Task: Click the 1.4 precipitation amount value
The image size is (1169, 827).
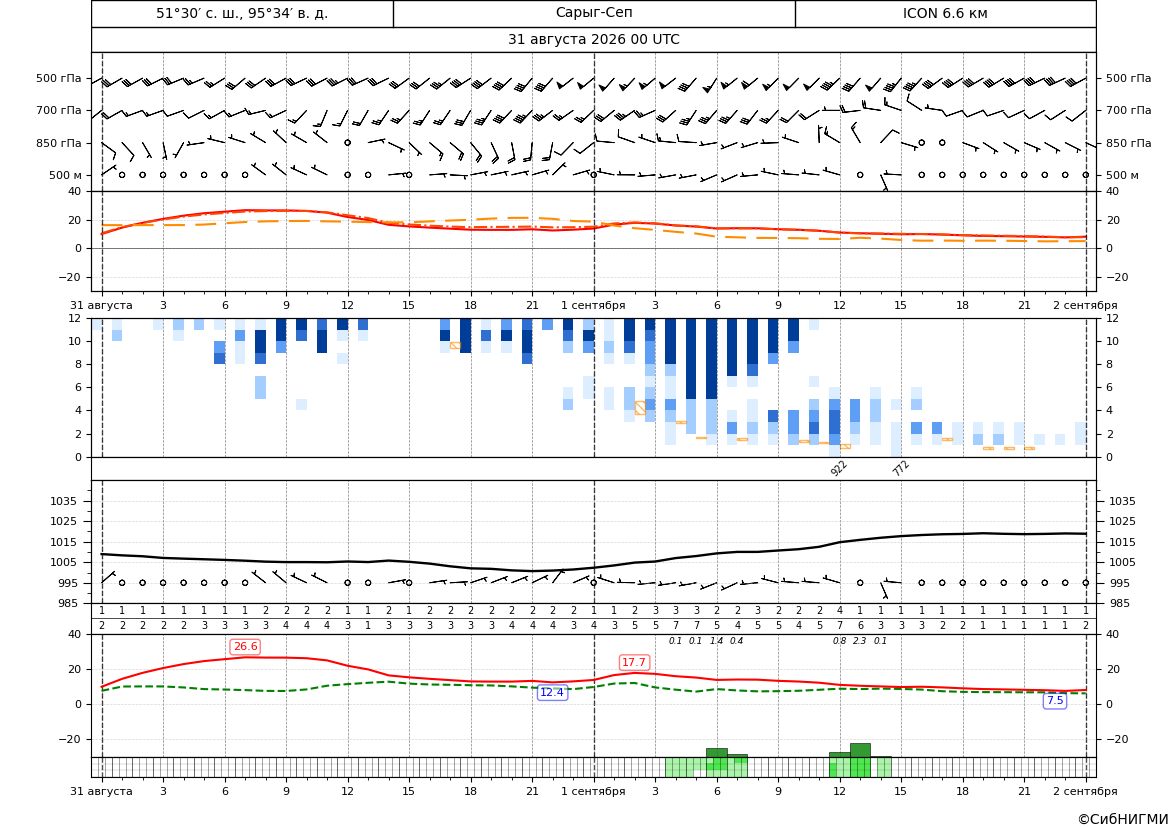Action: click(x=716, y=641)
